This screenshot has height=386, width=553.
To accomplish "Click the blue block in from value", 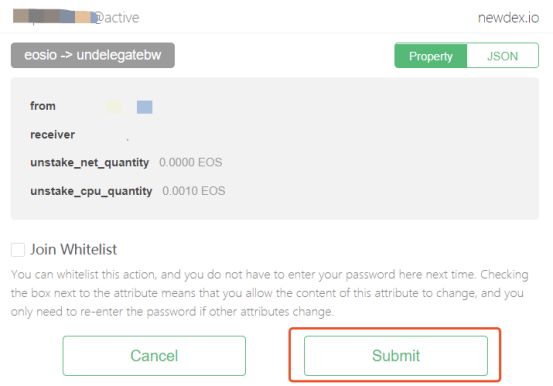I will click(x=145, y=107).
